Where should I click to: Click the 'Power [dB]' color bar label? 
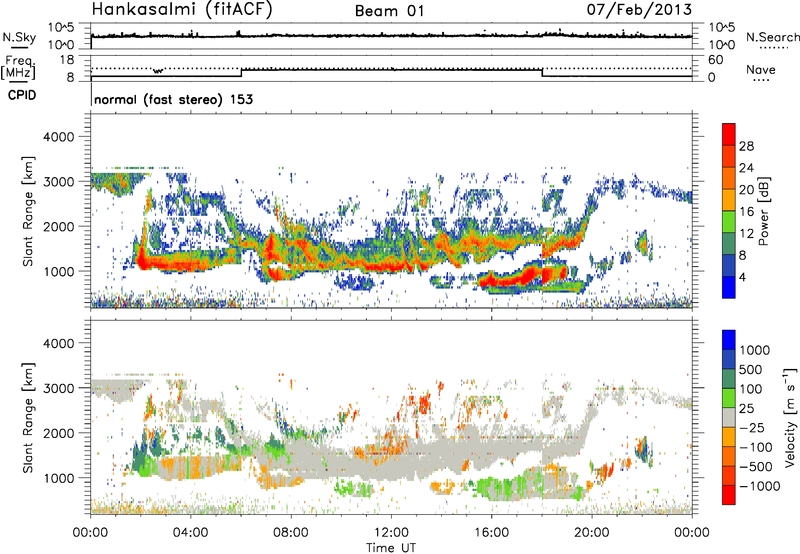point(764,211)
